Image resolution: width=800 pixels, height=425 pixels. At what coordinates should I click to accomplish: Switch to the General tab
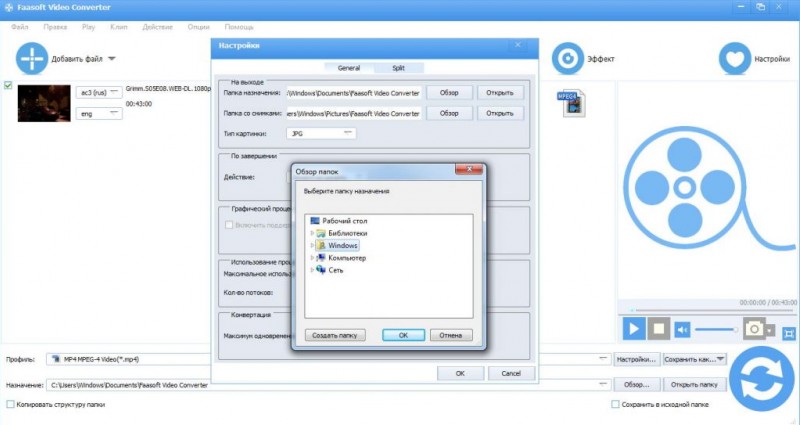click(349, 68)
